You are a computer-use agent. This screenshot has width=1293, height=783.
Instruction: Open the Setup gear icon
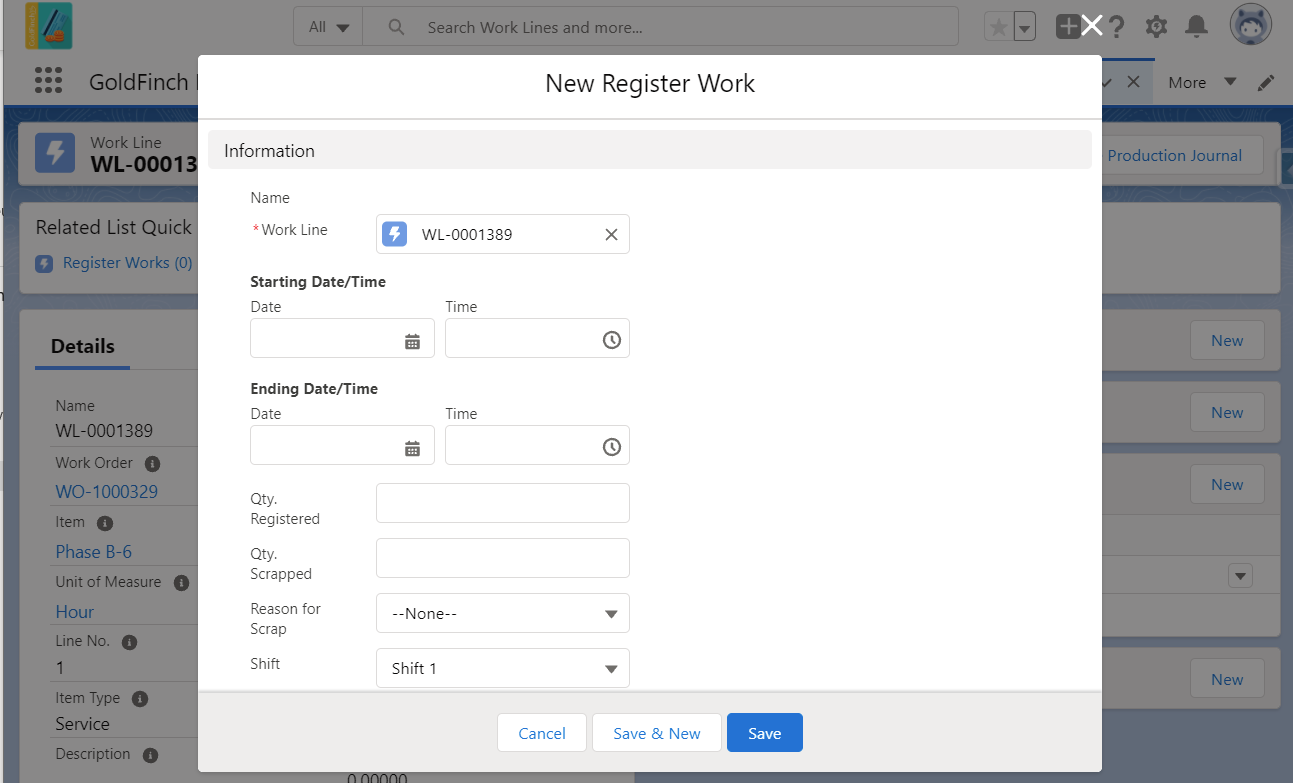(1156, 27)
